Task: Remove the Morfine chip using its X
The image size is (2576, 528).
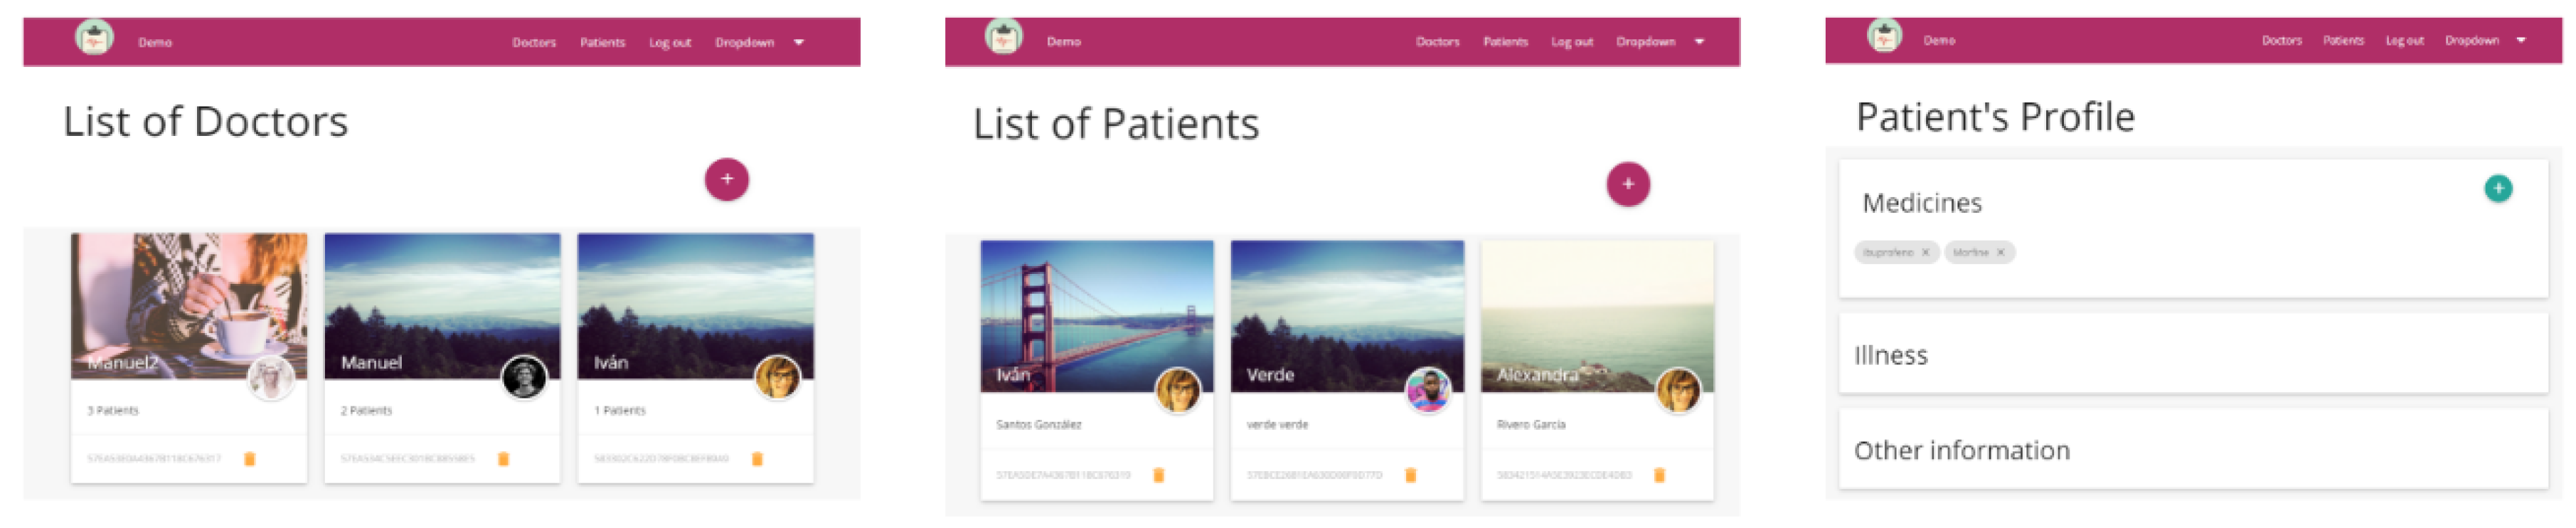Action: tap(2001, 253)
